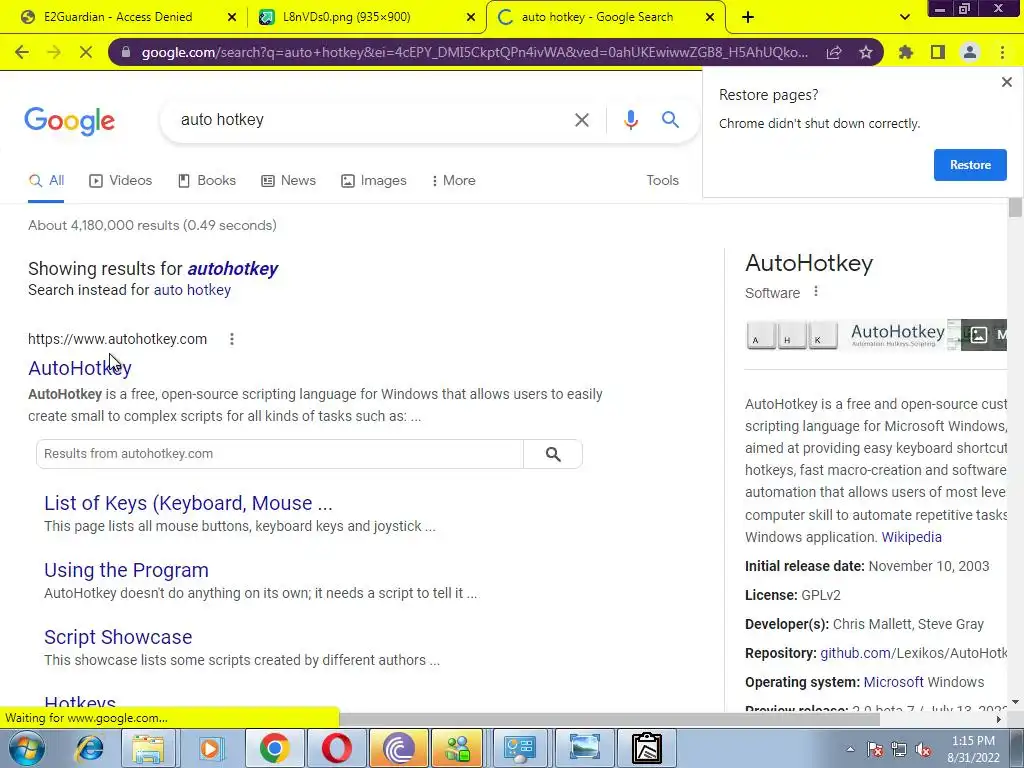Dismiss the Restore pages popup
This screenshot has height=768, width=1024.
tap(1006, 82)
